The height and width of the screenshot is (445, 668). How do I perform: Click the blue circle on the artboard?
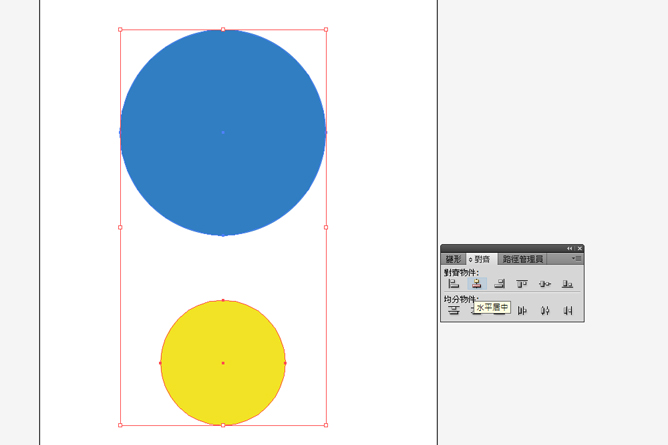[x=223, y=132]
